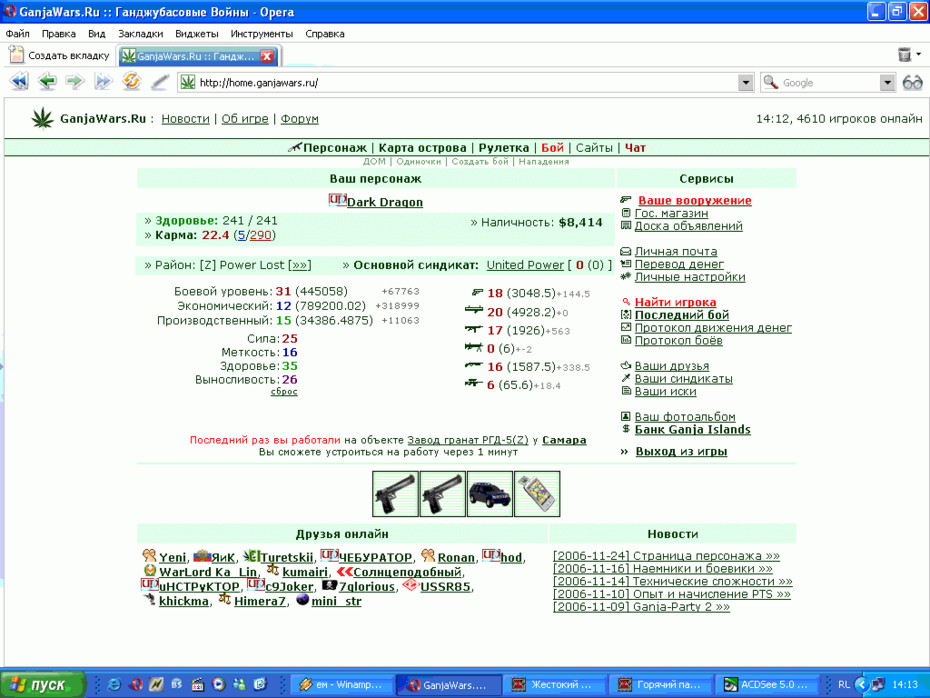930x698 pixels.
Task: Click the wand (pencil) toolbar icon
Action: pyautogui.click(x=160, y=81)
